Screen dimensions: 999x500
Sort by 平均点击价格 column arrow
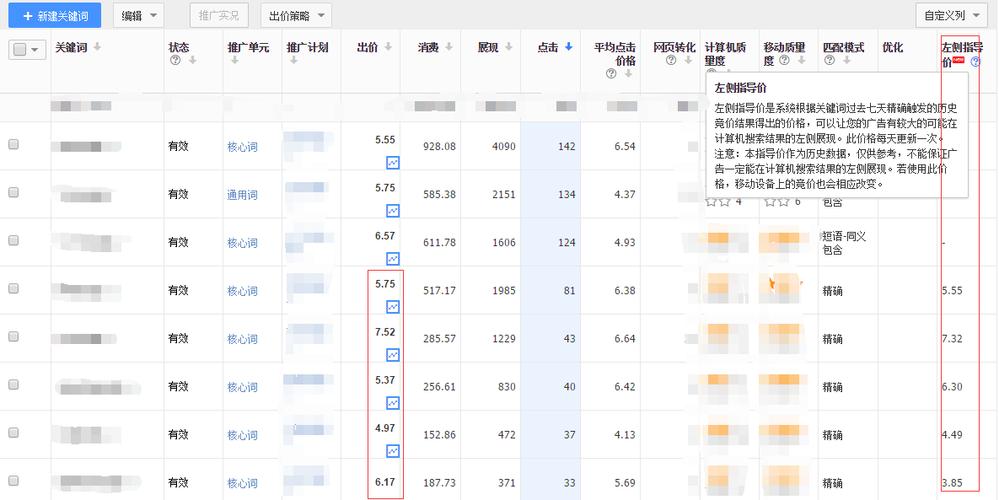click(x=628, y=74)
